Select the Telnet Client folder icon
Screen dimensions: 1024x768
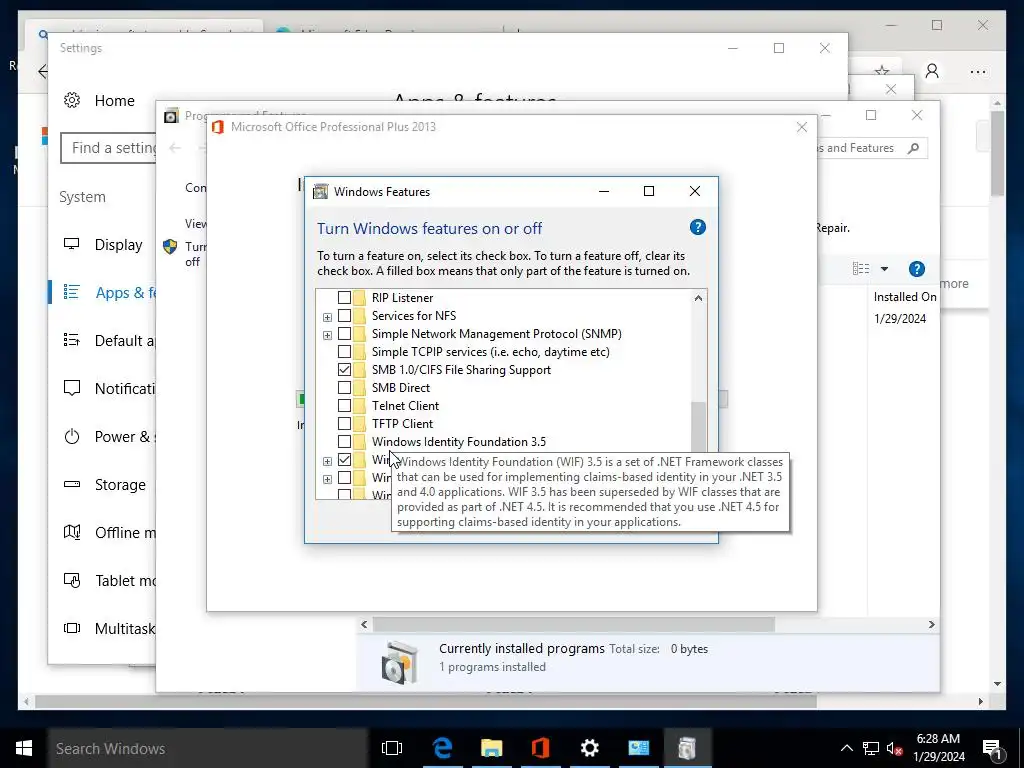tap(360, 406)
